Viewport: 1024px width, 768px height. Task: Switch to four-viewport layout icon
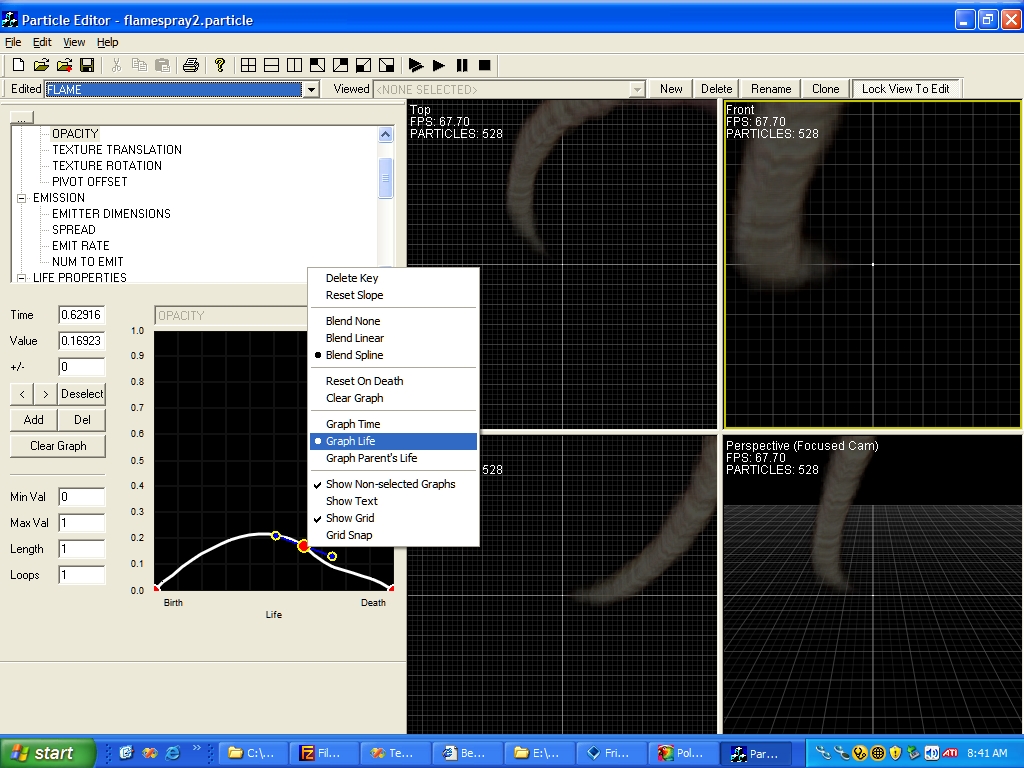point(248,65)
